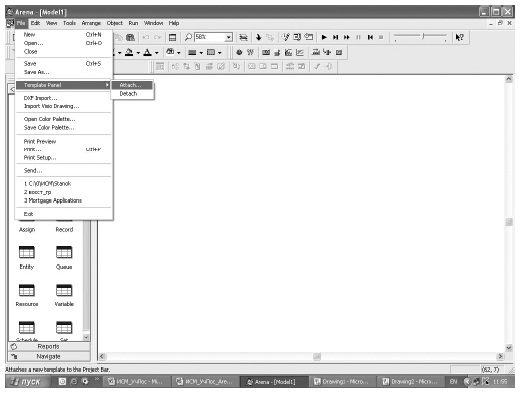The height and width of the screenshot is (398, 521).
Task: Start the simulation with Go button
Action: pos(324,37)
